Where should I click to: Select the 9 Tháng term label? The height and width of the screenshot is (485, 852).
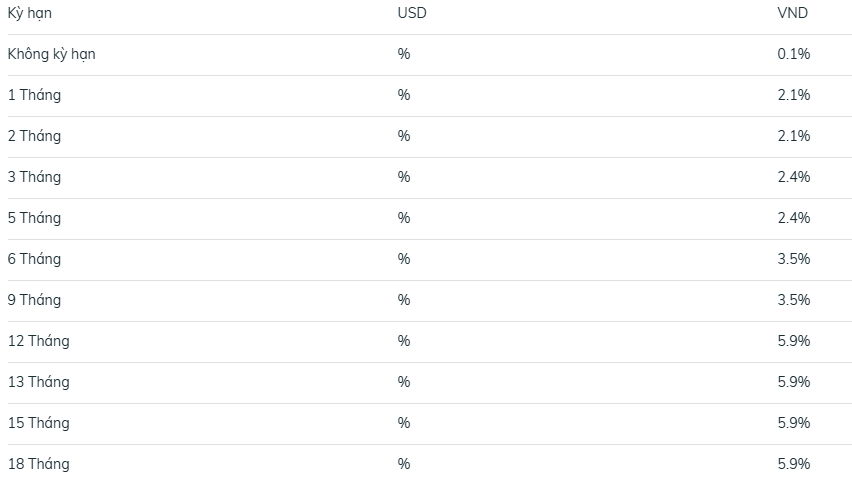pos(34,300)
